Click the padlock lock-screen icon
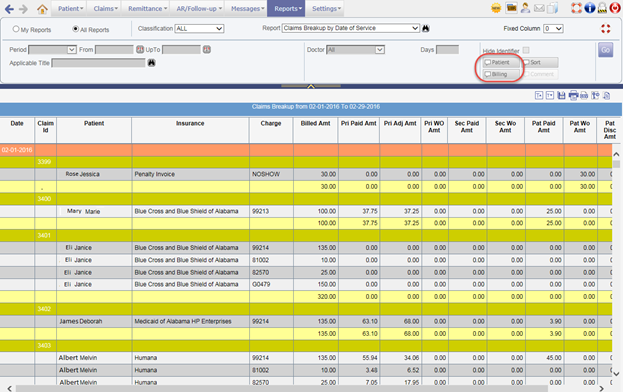 602,8
